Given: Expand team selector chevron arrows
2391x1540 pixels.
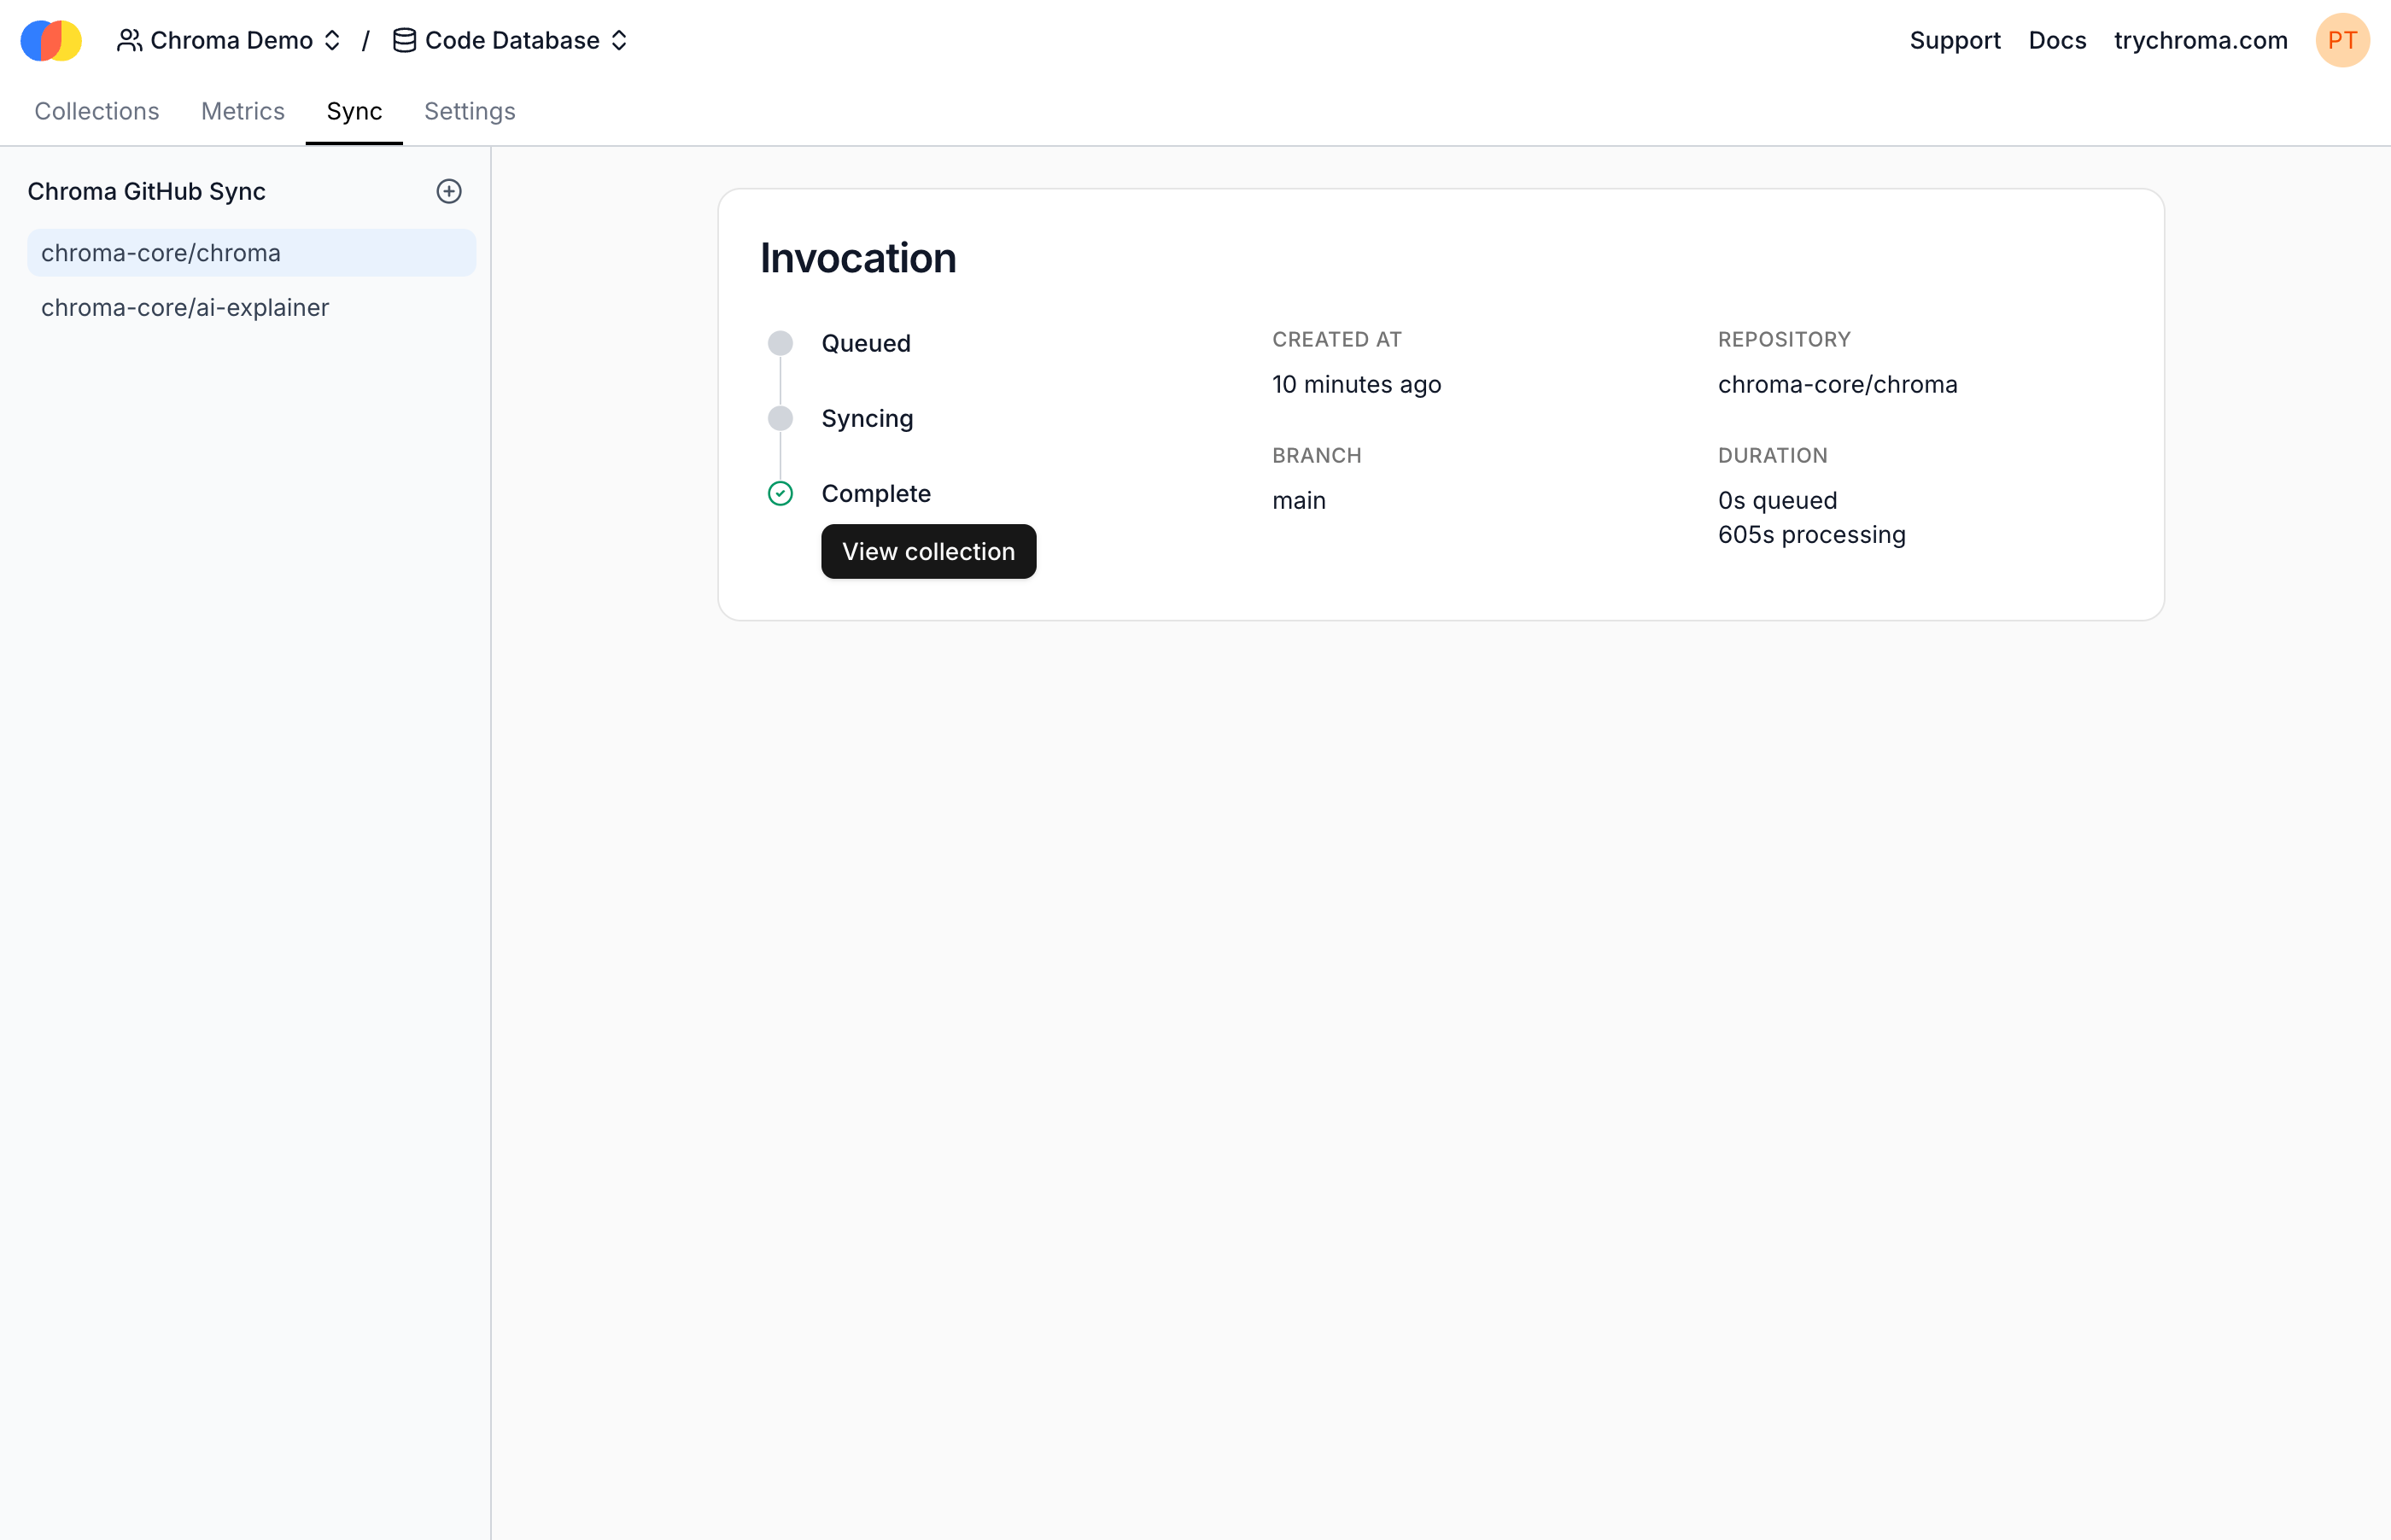Looking at the screenshot, I should (333, 40).
